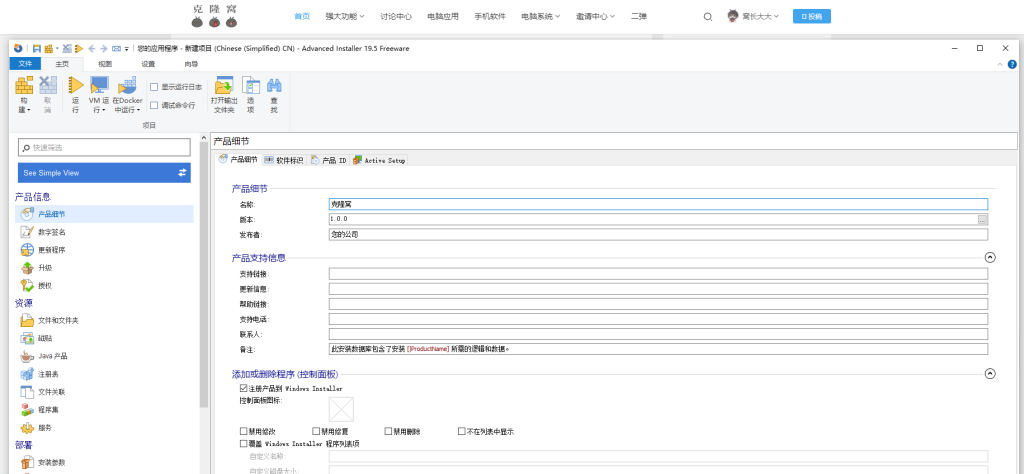This screenshot has height=474, width=1024.
Task: Click the 投稿 button on website
Action: 812,17
